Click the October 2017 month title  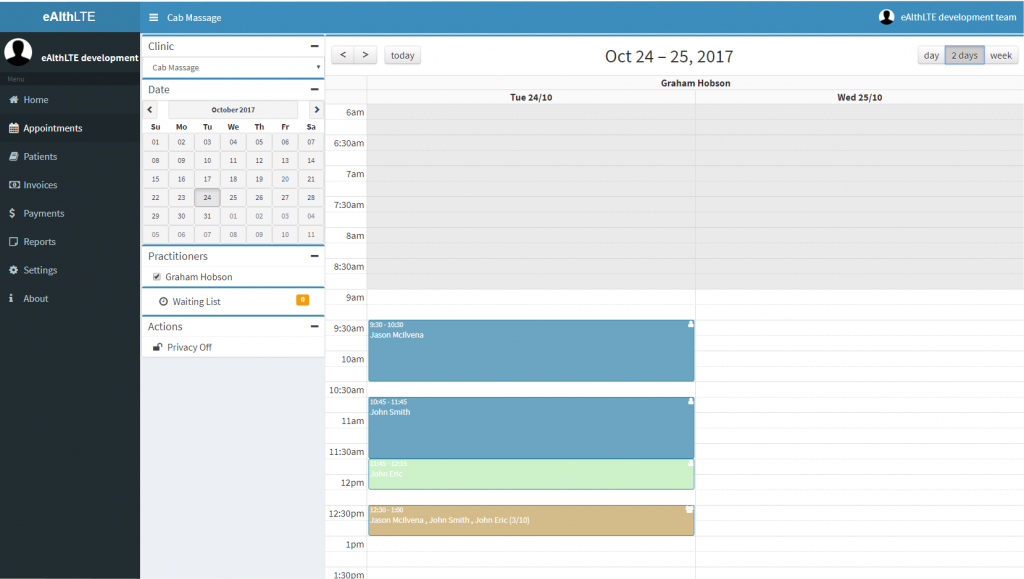pos(233,110)
